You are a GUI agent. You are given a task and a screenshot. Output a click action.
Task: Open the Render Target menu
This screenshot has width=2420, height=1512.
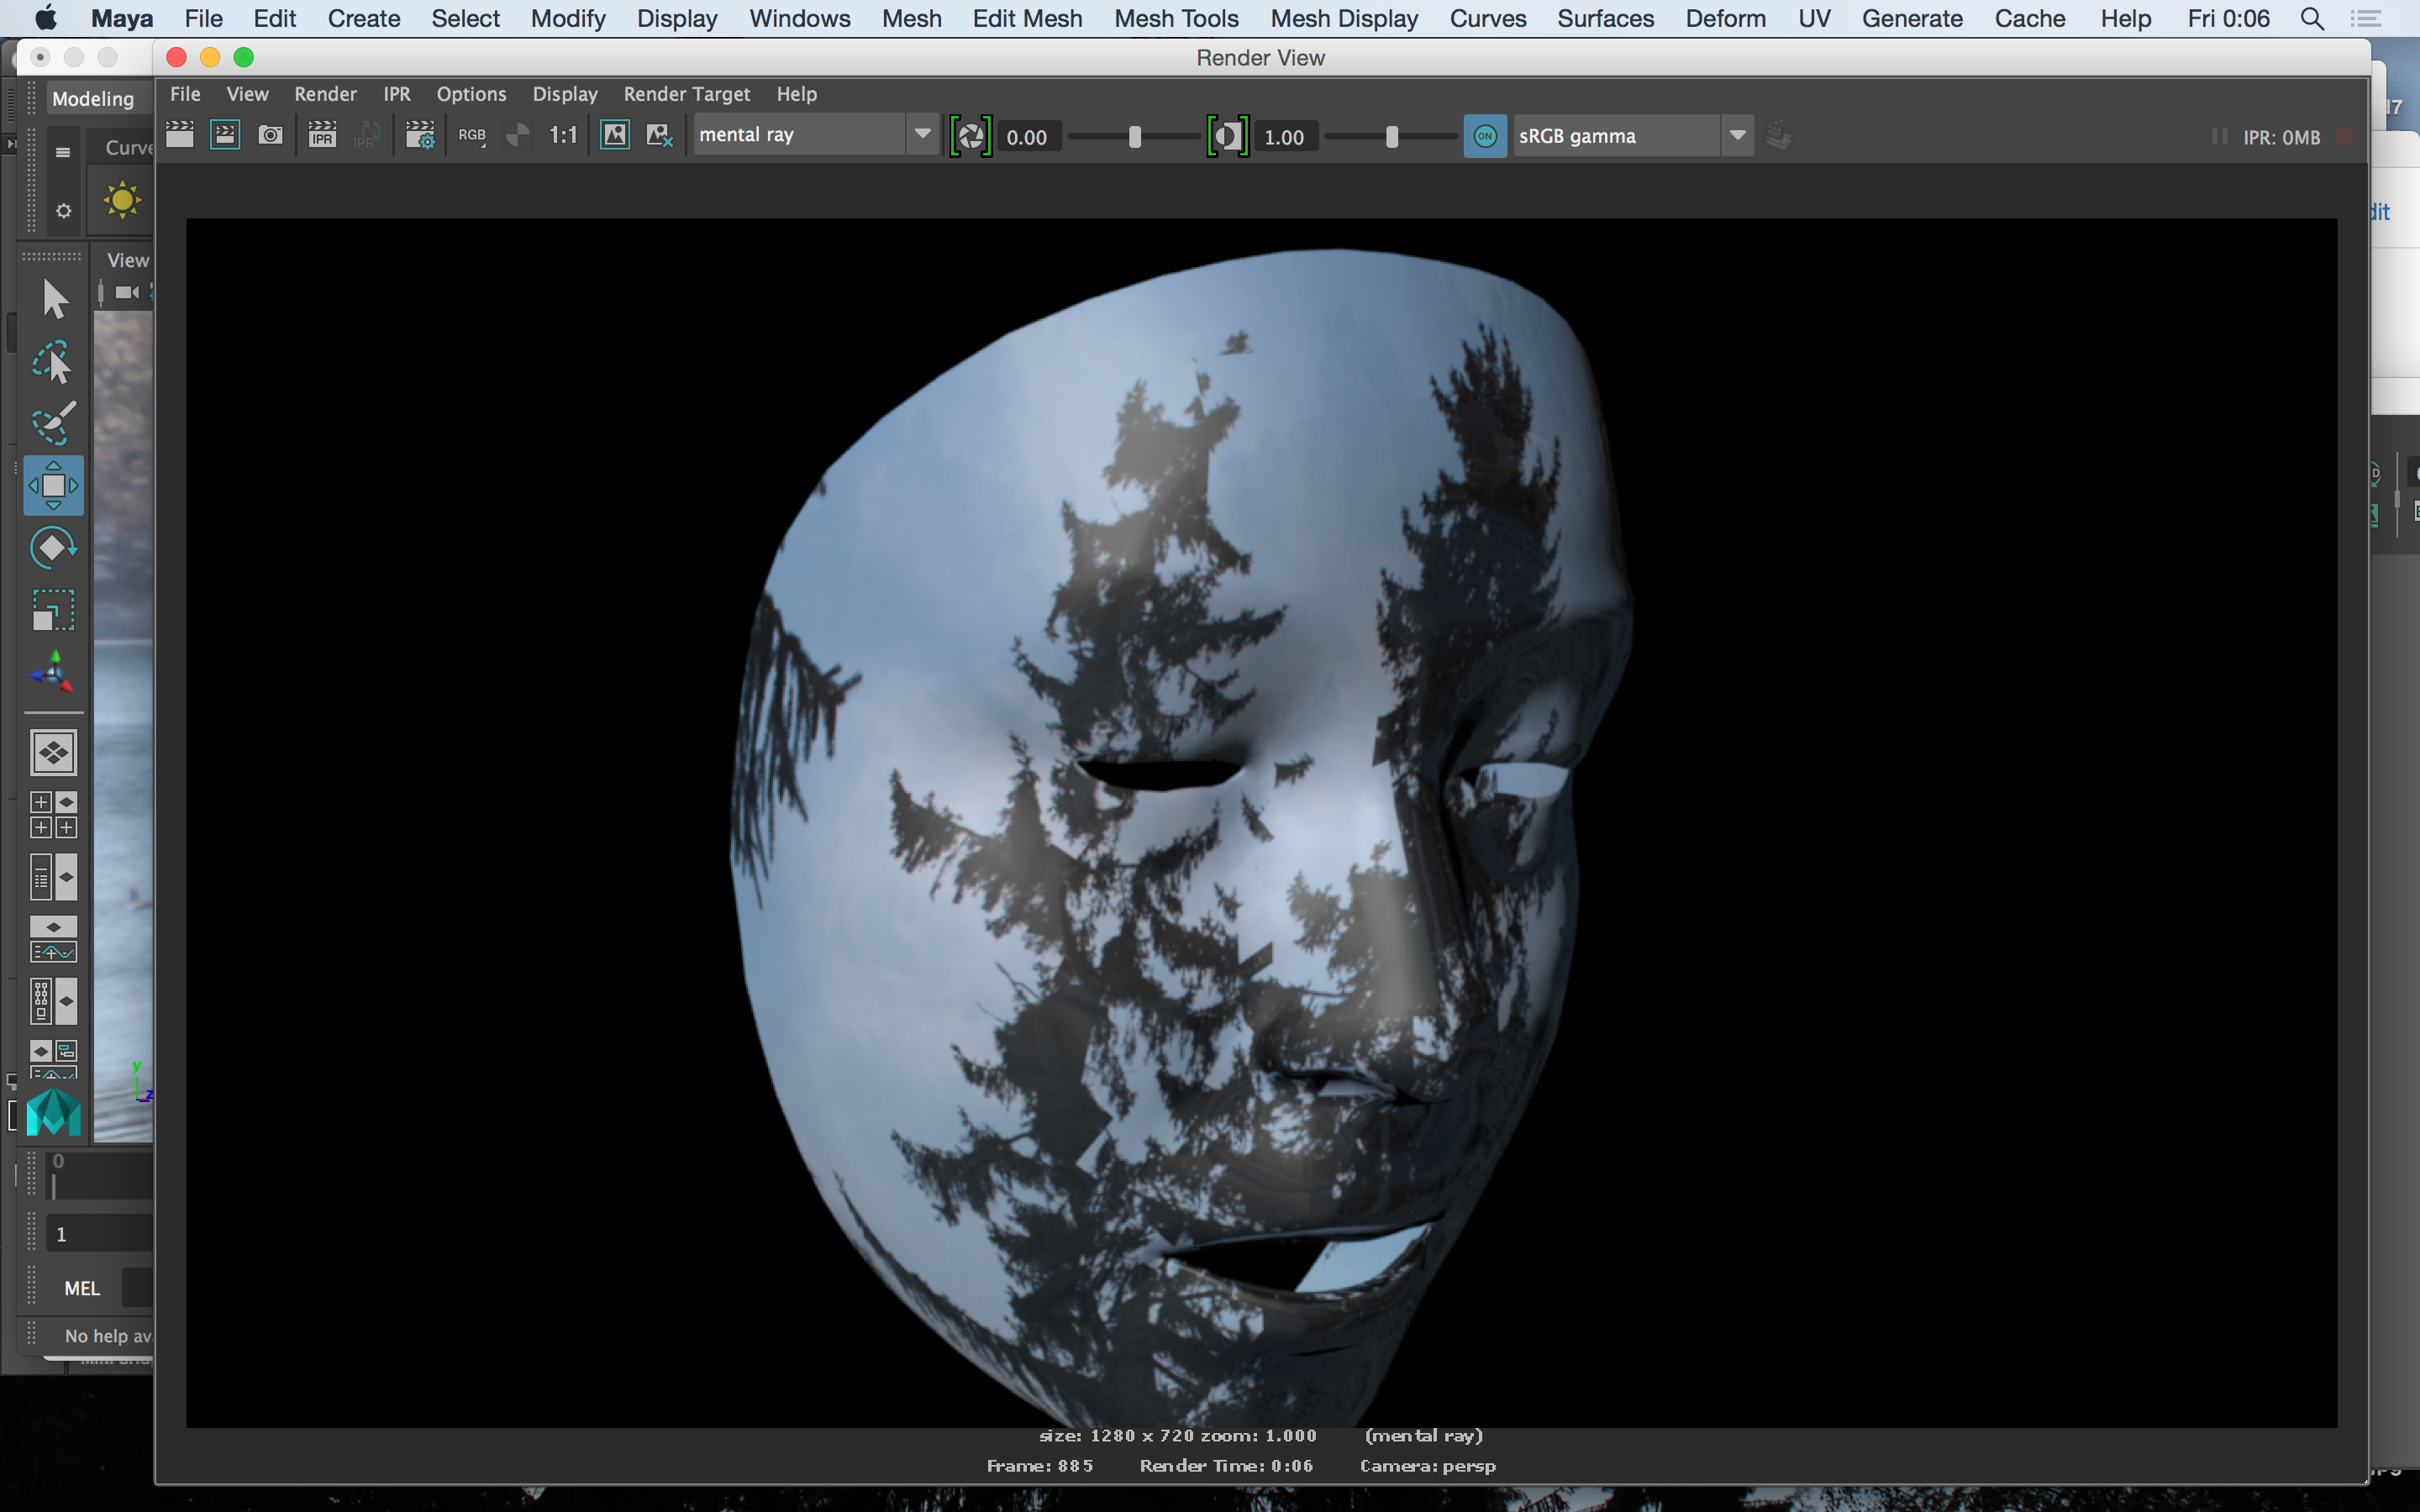coord(686,94)
